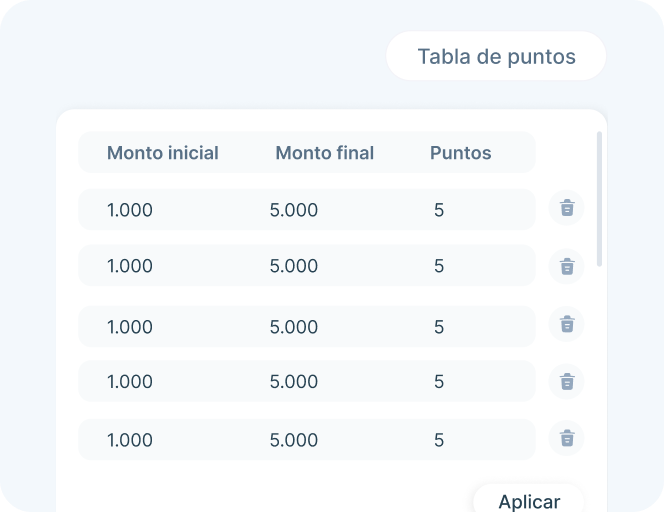Click the Monto final column header
This screenshot has height=512, width=664.
[324, 153]
